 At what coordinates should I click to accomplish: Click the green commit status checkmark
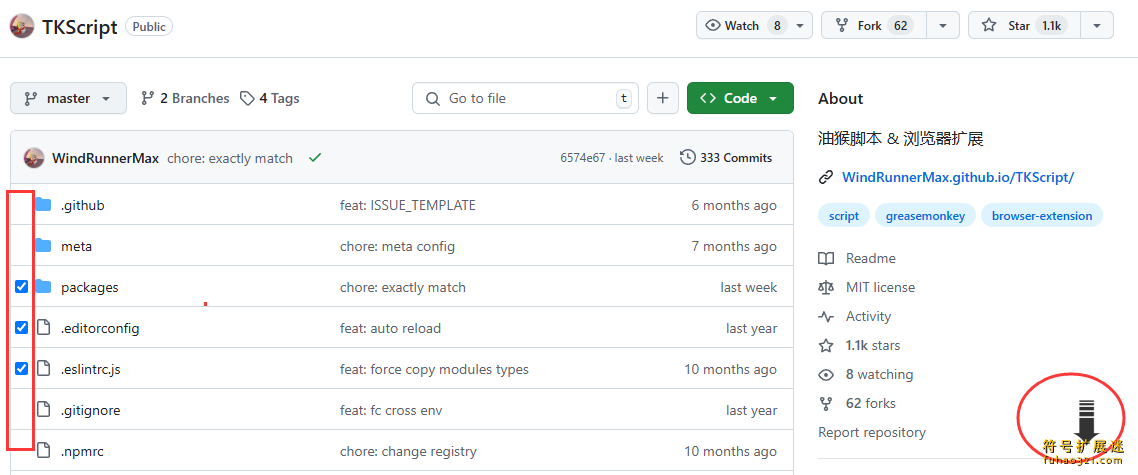(x=314, y=158)
